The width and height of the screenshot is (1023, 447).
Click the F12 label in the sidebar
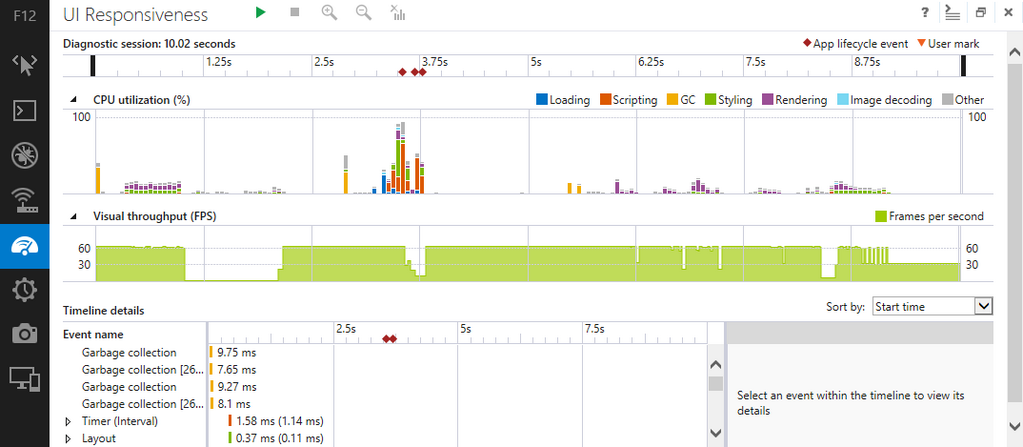point(25,15)
